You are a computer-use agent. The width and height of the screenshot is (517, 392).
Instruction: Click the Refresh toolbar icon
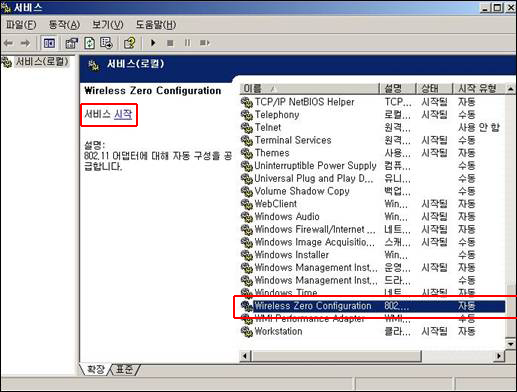89,43
